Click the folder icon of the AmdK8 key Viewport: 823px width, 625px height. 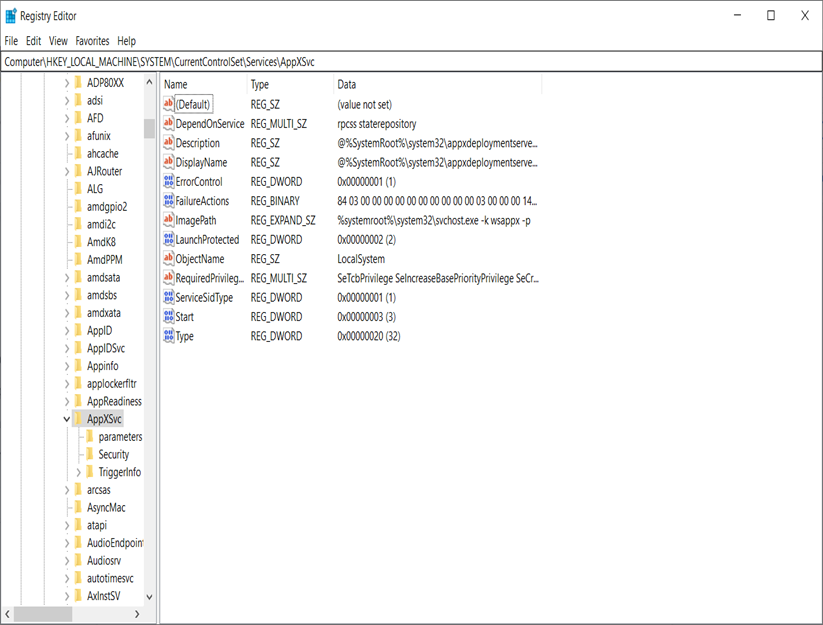point(79,242)
